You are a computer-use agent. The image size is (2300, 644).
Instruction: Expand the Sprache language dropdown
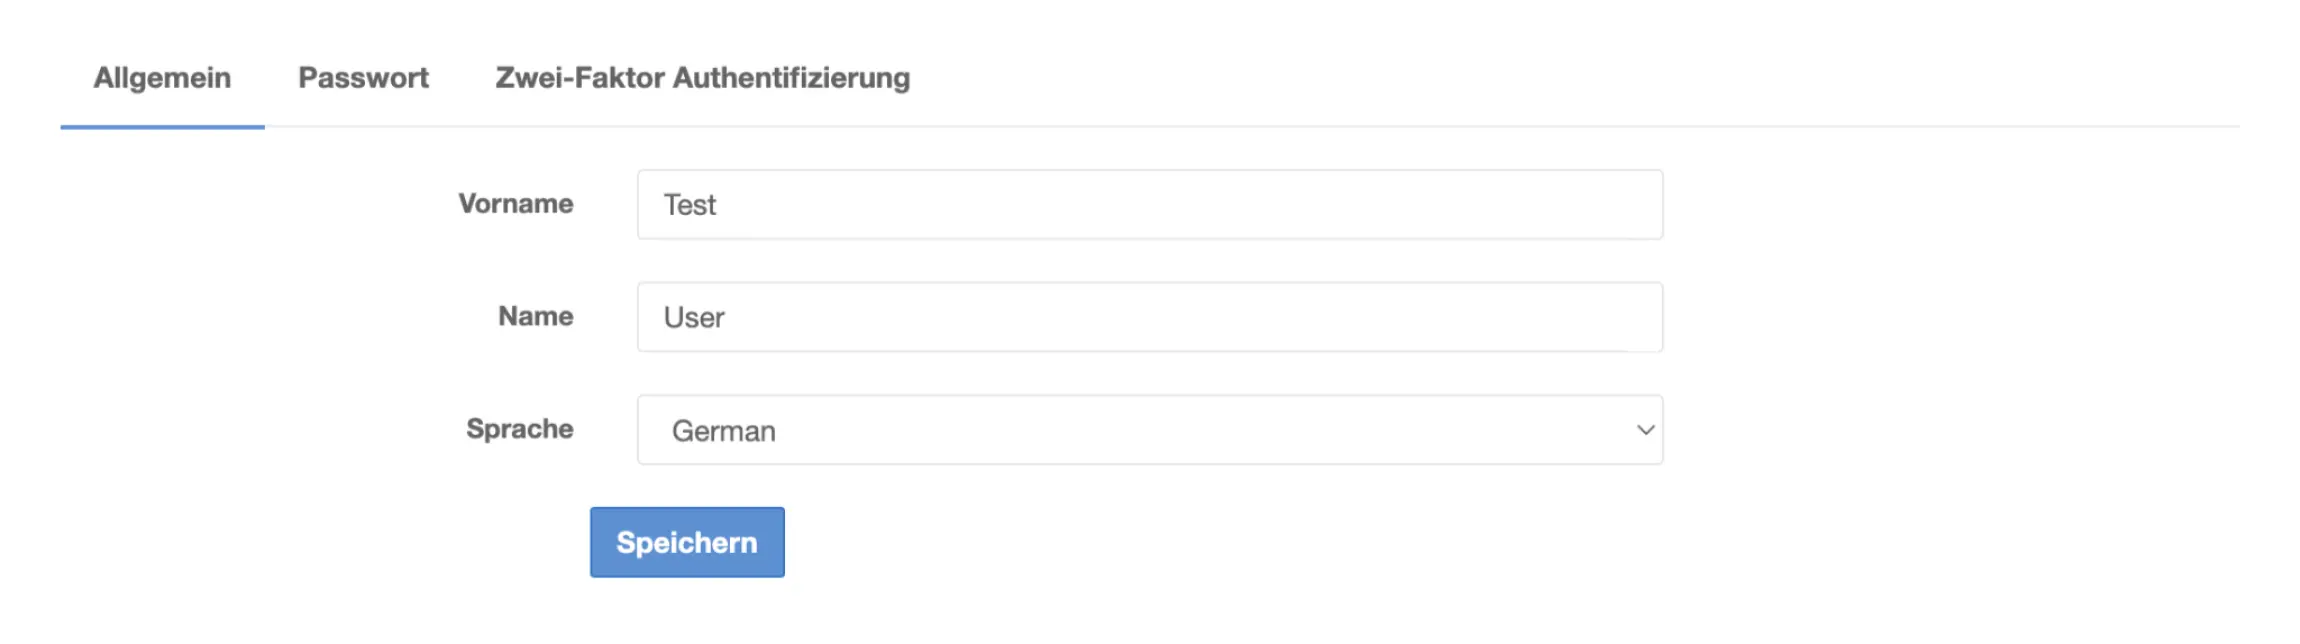1149,430
